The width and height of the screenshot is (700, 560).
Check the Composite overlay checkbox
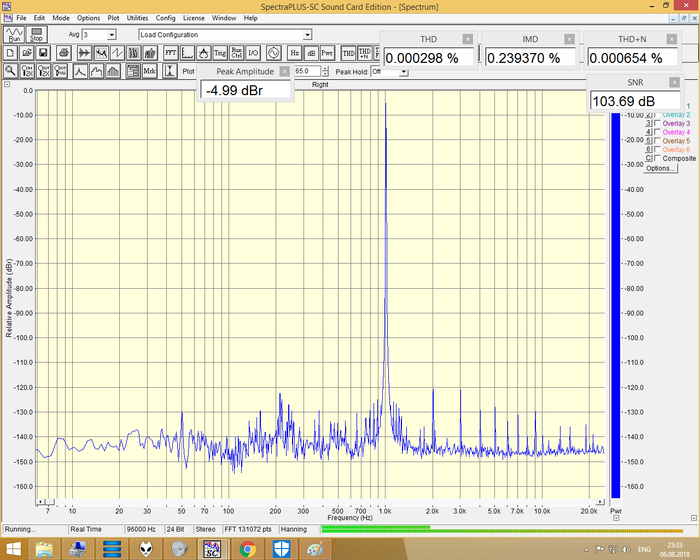[x=657, y=158]
